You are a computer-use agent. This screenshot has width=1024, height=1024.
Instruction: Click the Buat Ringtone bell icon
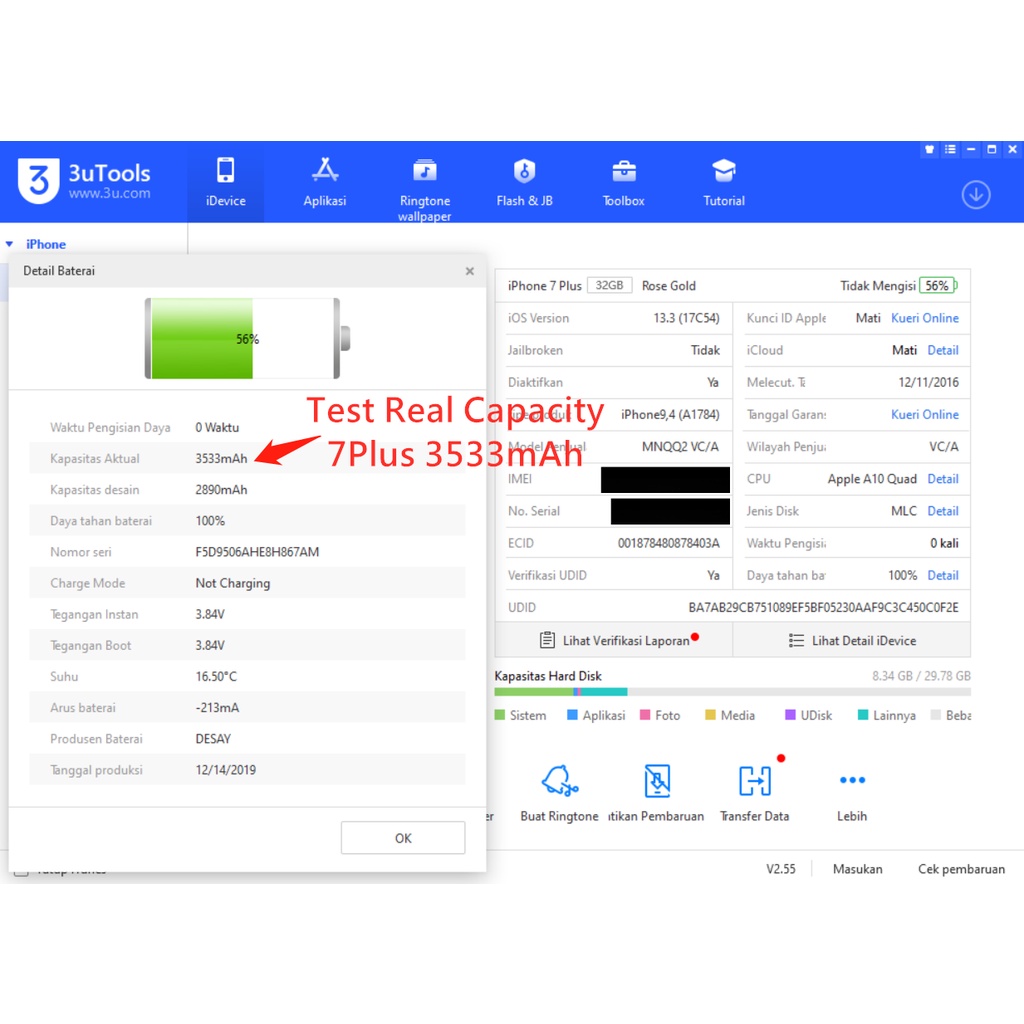click(559, 781)
